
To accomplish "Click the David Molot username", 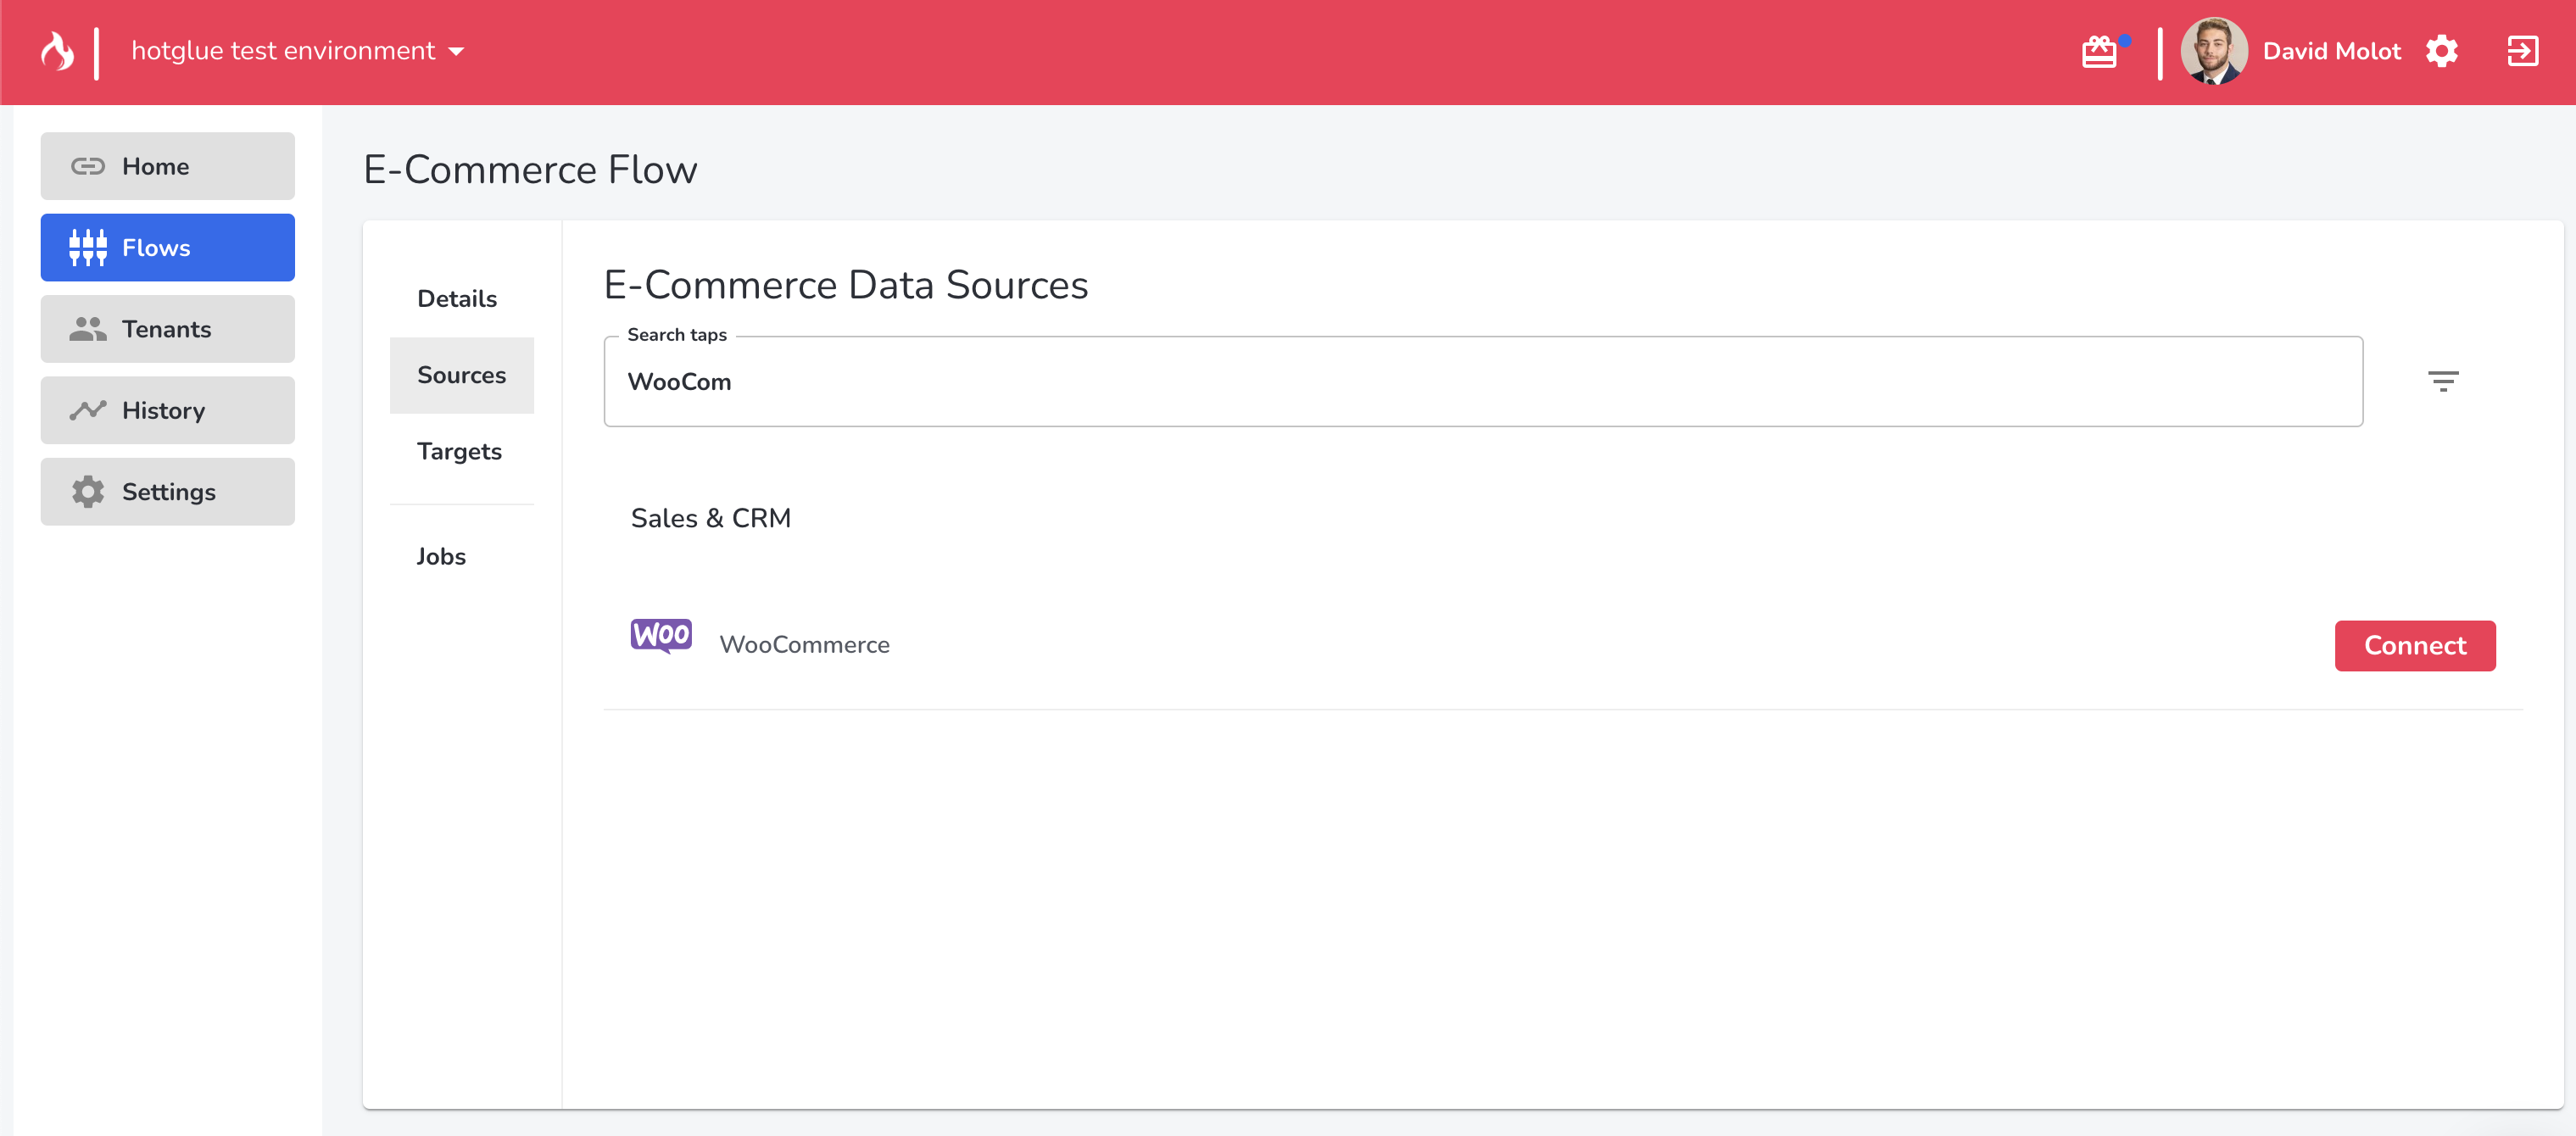I will (2331, 51).
